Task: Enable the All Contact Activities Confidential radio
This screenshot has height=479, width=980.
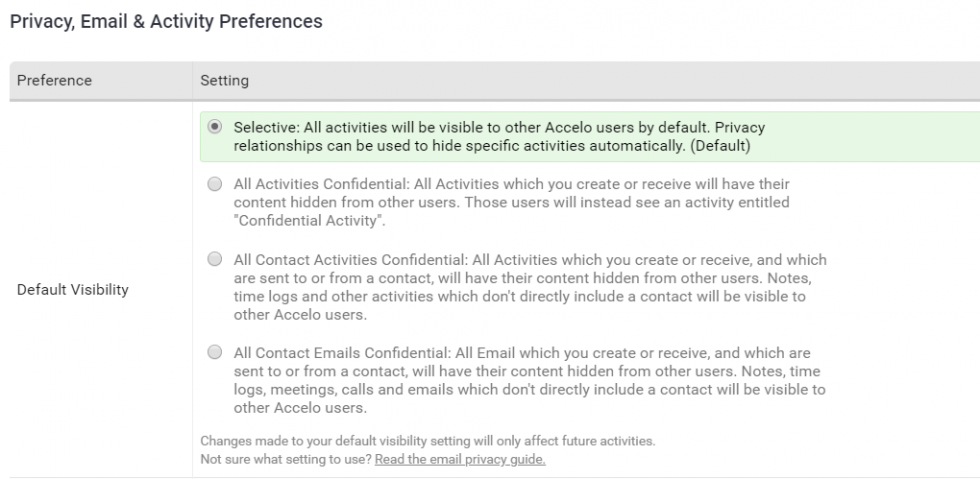Action: tap(215, 259)
